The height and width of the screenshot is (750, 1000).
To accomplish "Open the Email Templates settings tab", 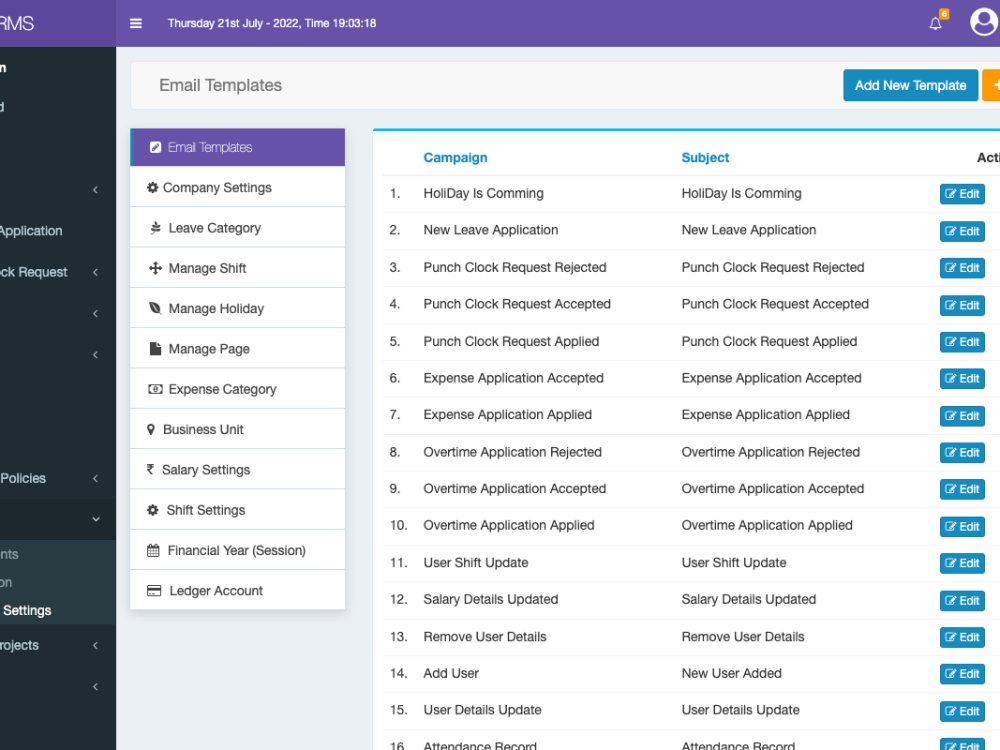I will 237,147.
